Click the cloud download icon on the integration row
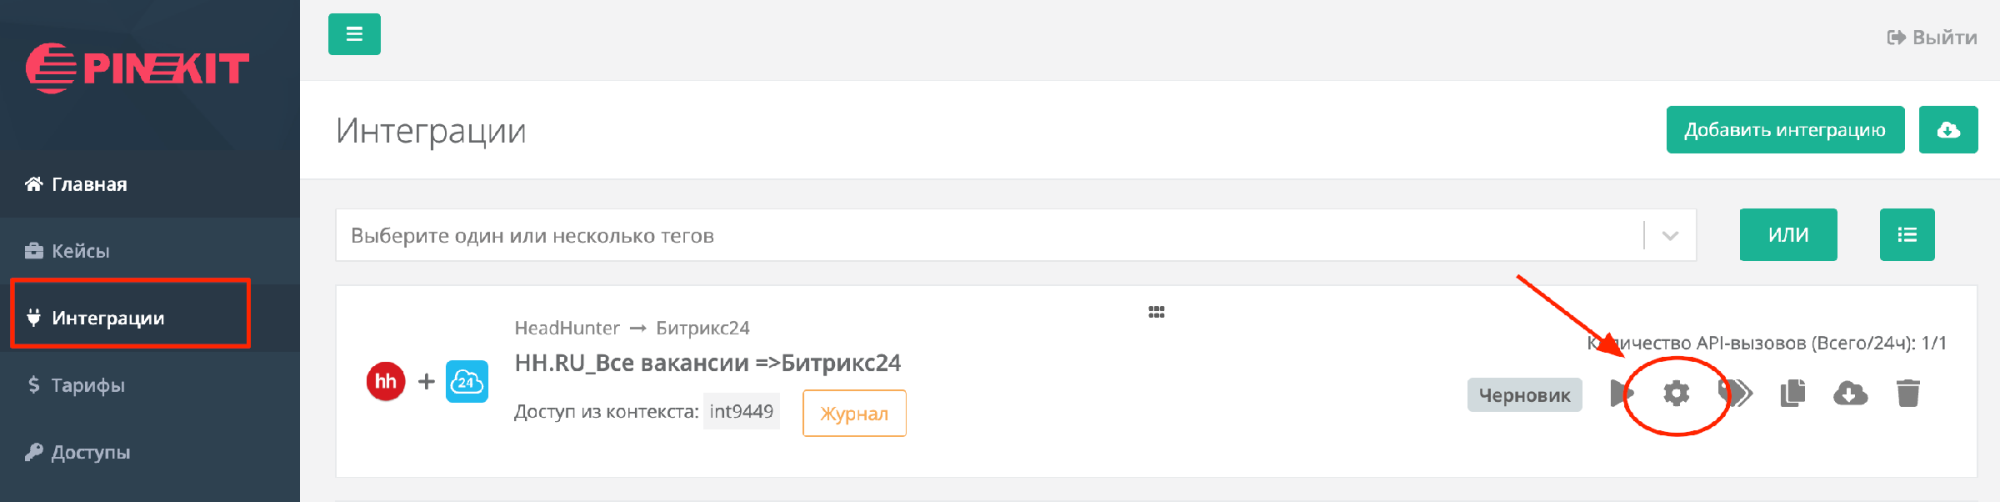This screenshot has width=2000, height=502. pos(1850,394)
